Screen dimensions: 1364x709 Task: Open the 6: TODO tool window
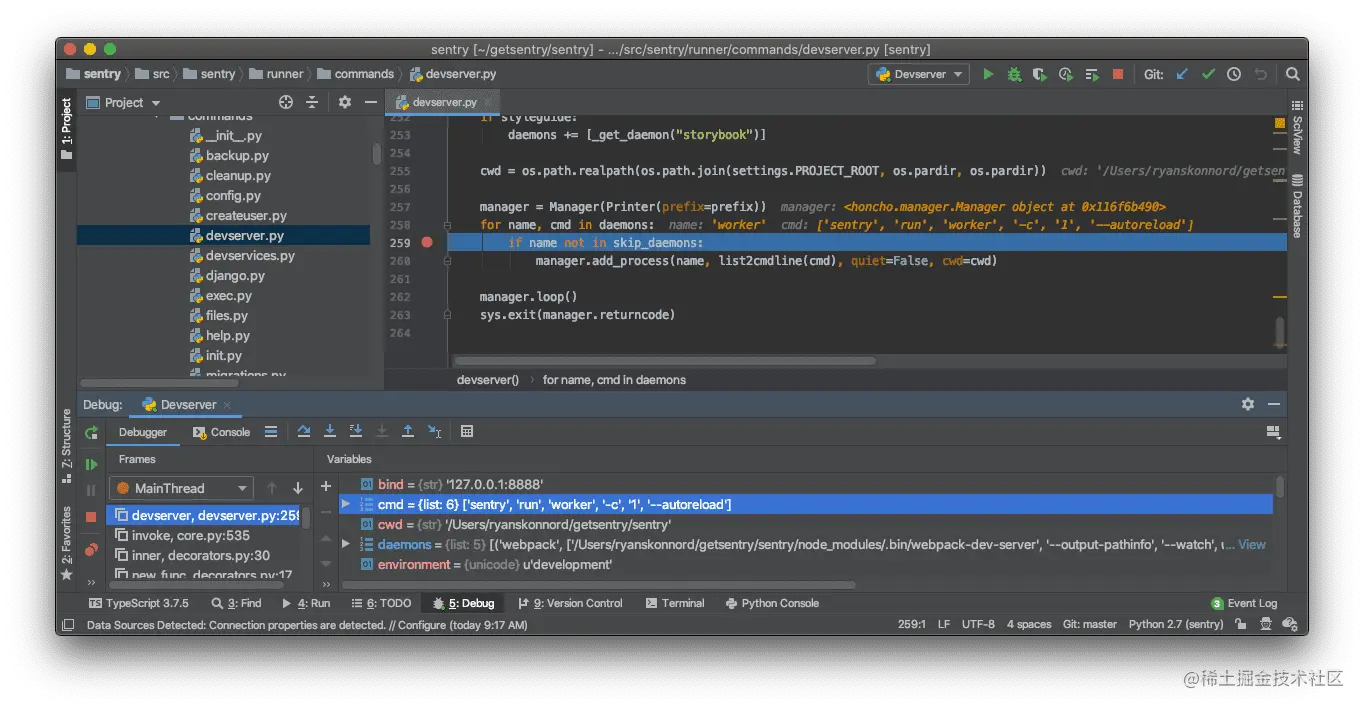pos(382,603)
